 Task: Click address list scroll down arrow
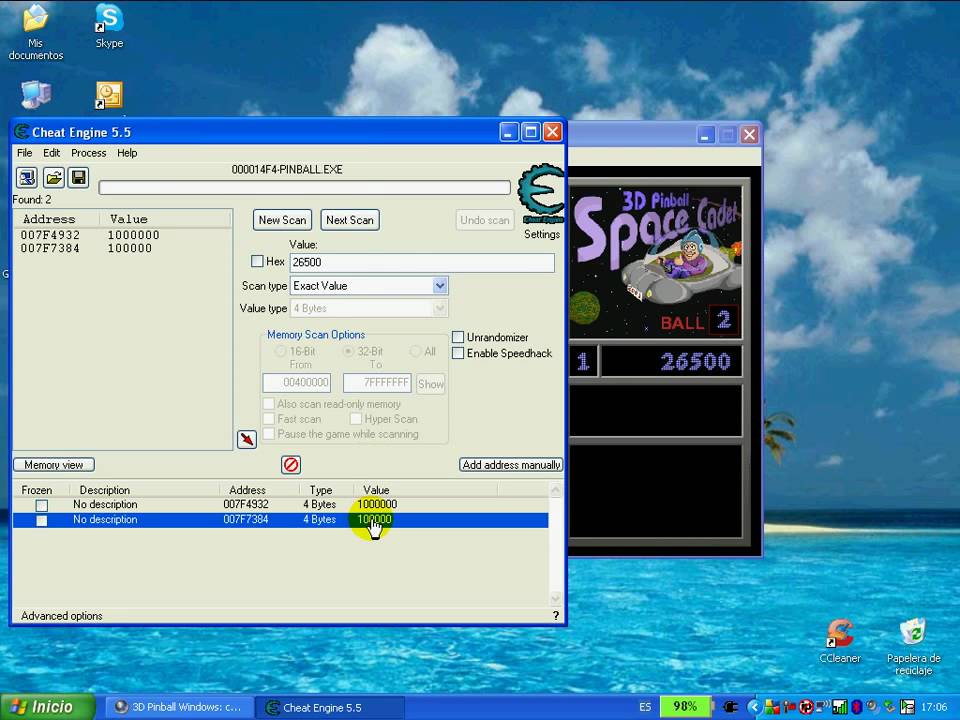pyautogui.click(x=555, y=599)
